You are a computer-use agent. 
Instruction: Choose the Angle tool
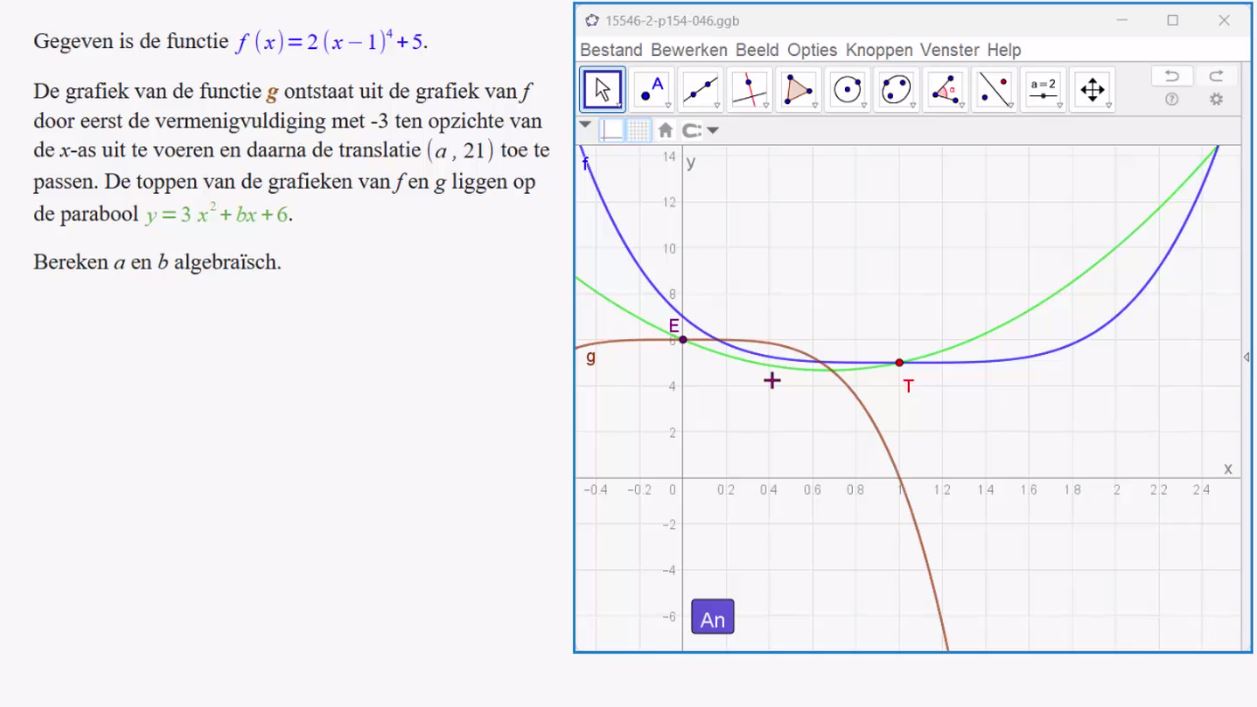(945, 90)
